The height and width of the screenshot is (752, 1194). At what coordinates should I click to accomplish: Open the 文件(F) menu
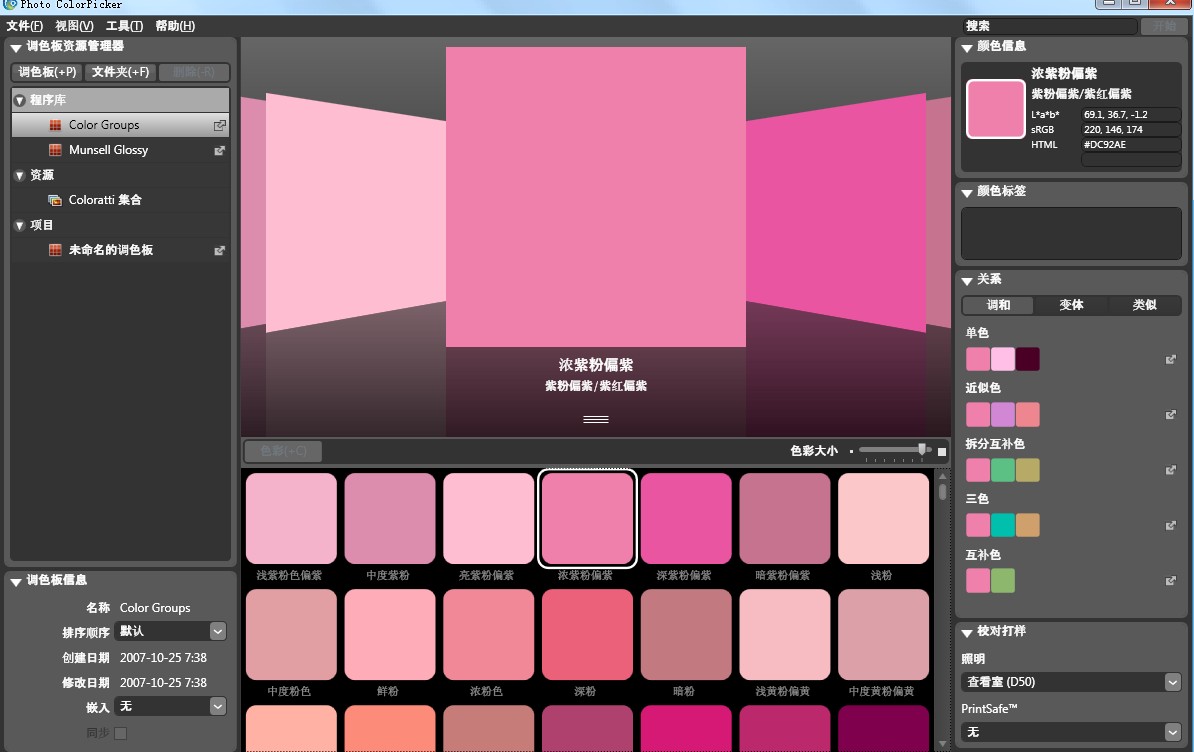(24, 26)
